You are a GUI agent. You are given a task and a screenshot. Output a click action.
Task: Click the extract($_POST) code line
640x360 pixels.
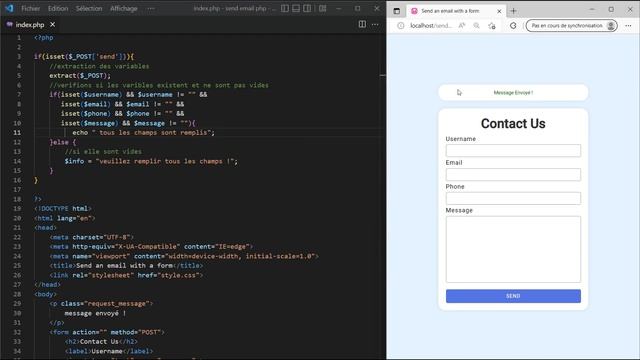tap(80, 76)
